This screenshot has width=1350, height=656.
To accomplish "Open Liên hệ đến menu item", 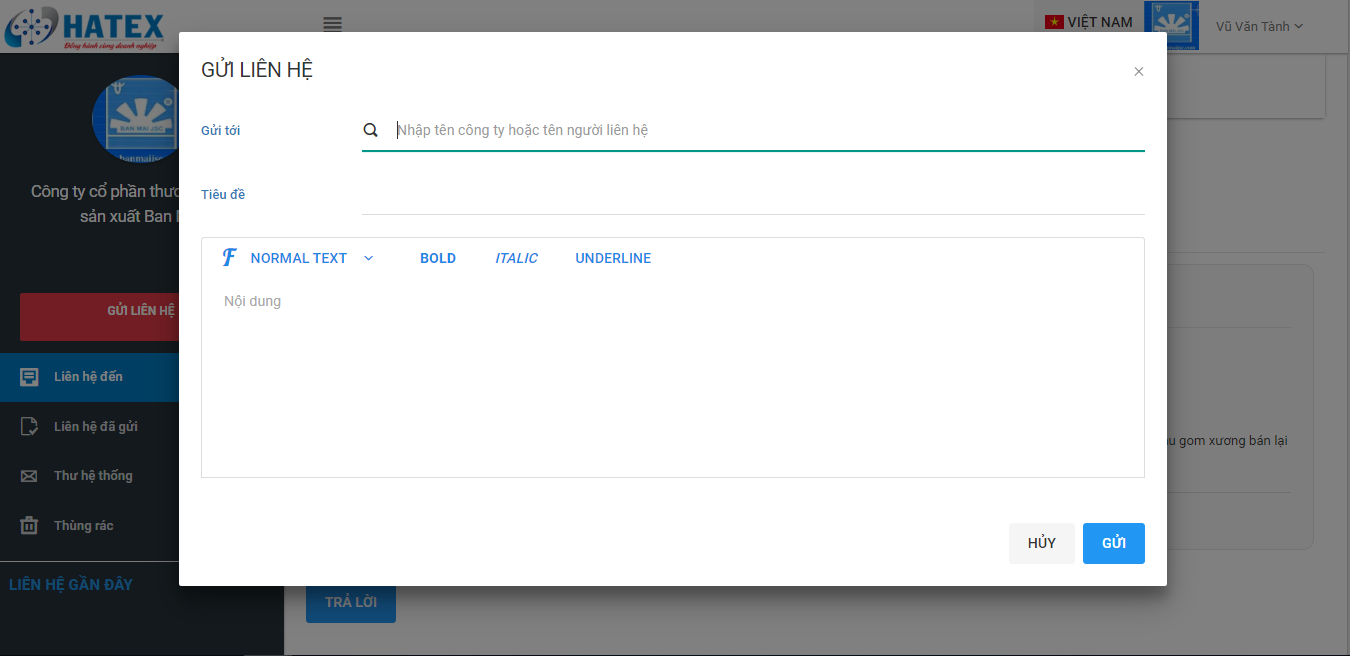I will pos(90,377).
